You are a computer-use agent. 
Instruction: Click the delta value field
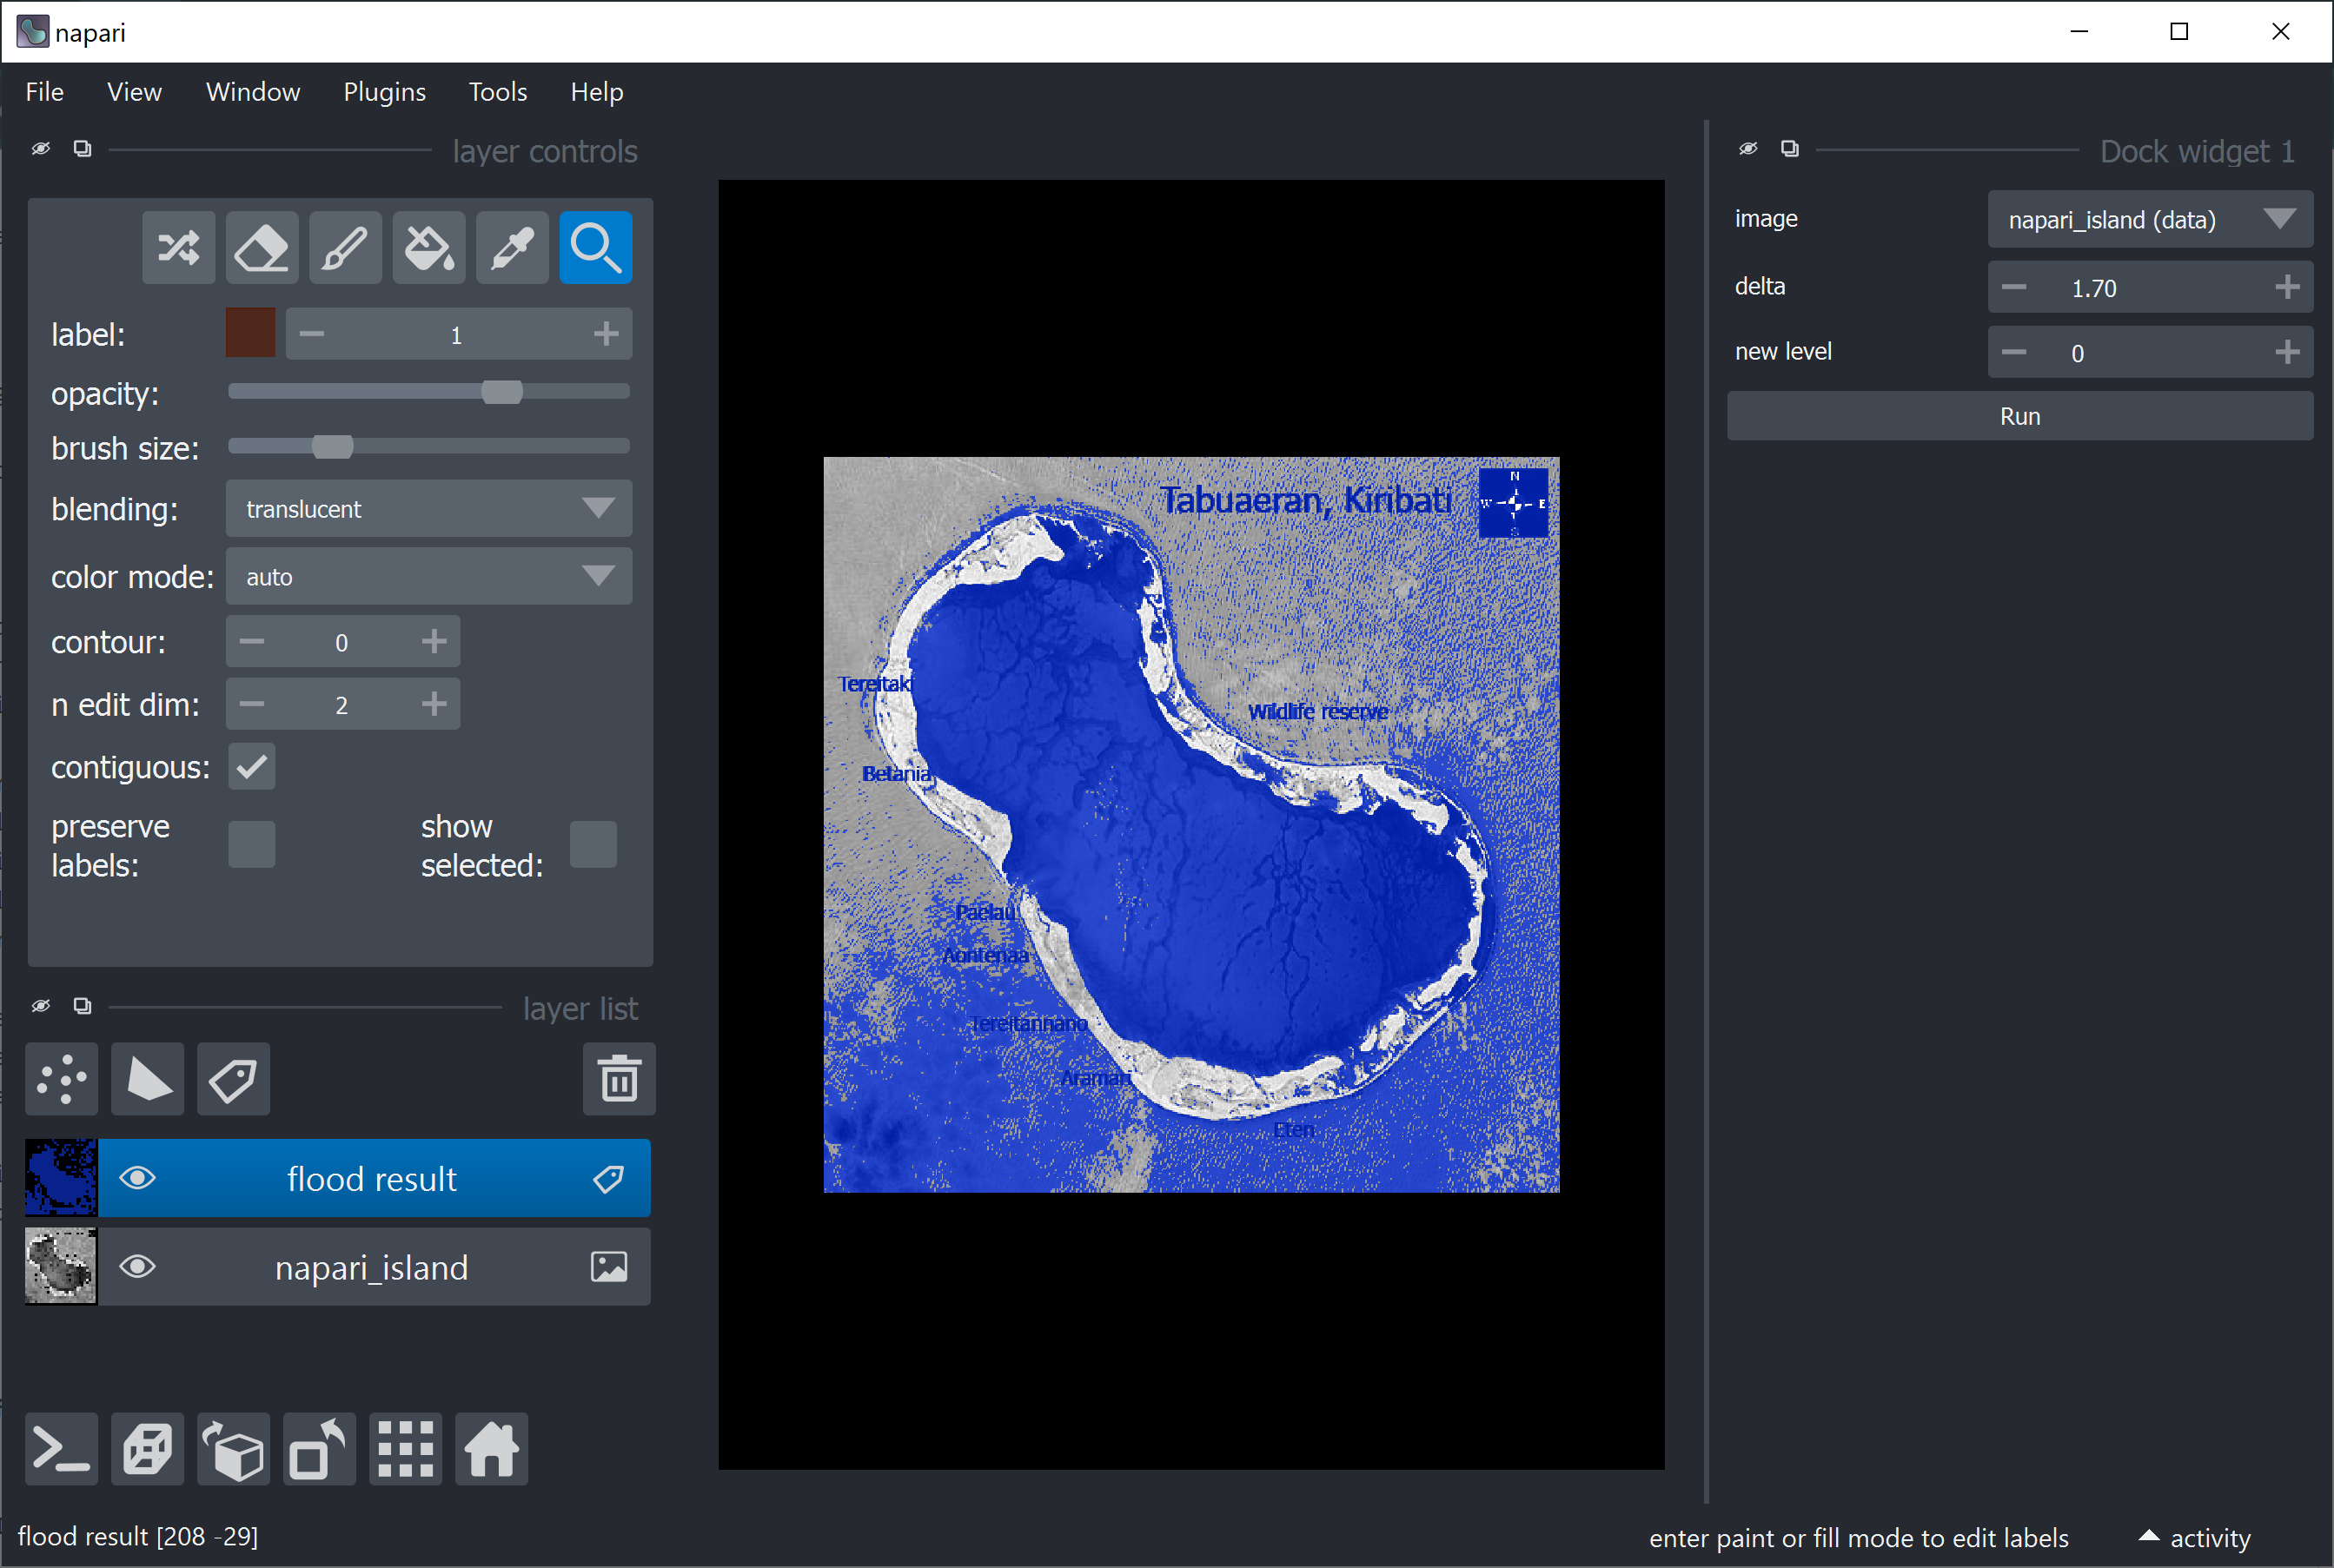pos(2150,288)
